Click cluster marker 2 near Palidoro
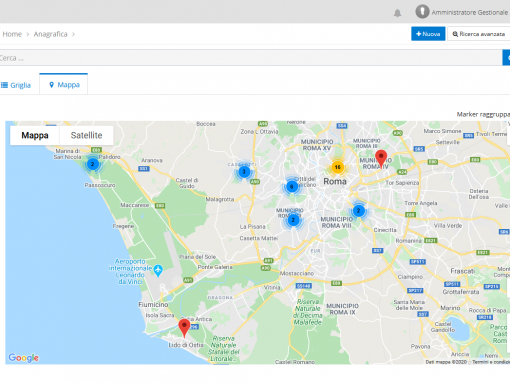 (93, 164)
